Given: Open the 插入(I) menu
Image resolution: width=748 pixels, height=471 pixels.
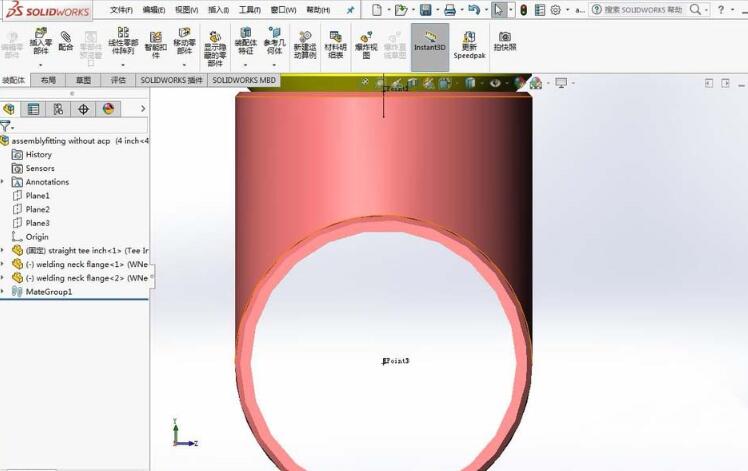Looking at the screenshot, I should click(x=218, y=10).
